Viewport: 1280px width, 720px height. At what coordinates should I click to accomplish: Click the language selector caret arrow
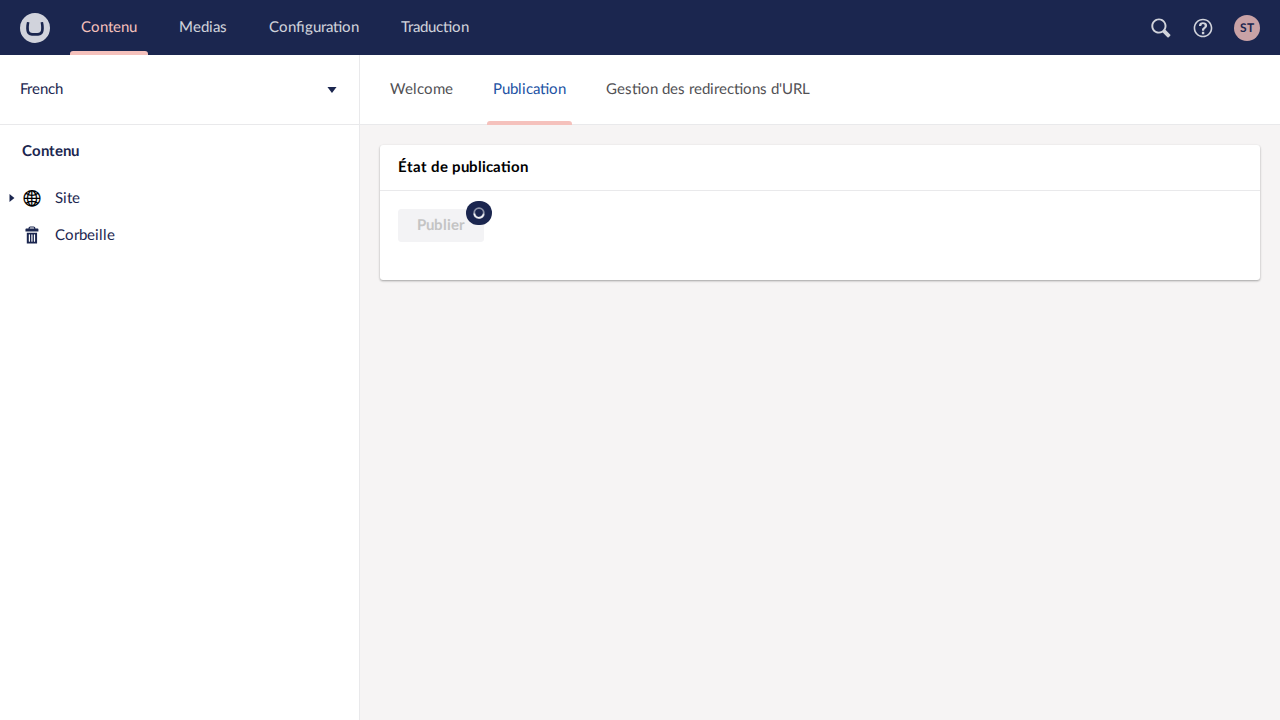332,90
